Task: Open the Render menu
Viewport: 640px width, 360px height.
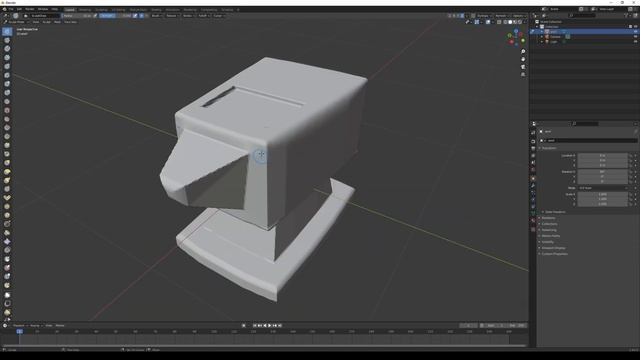Action: (30, 9)
